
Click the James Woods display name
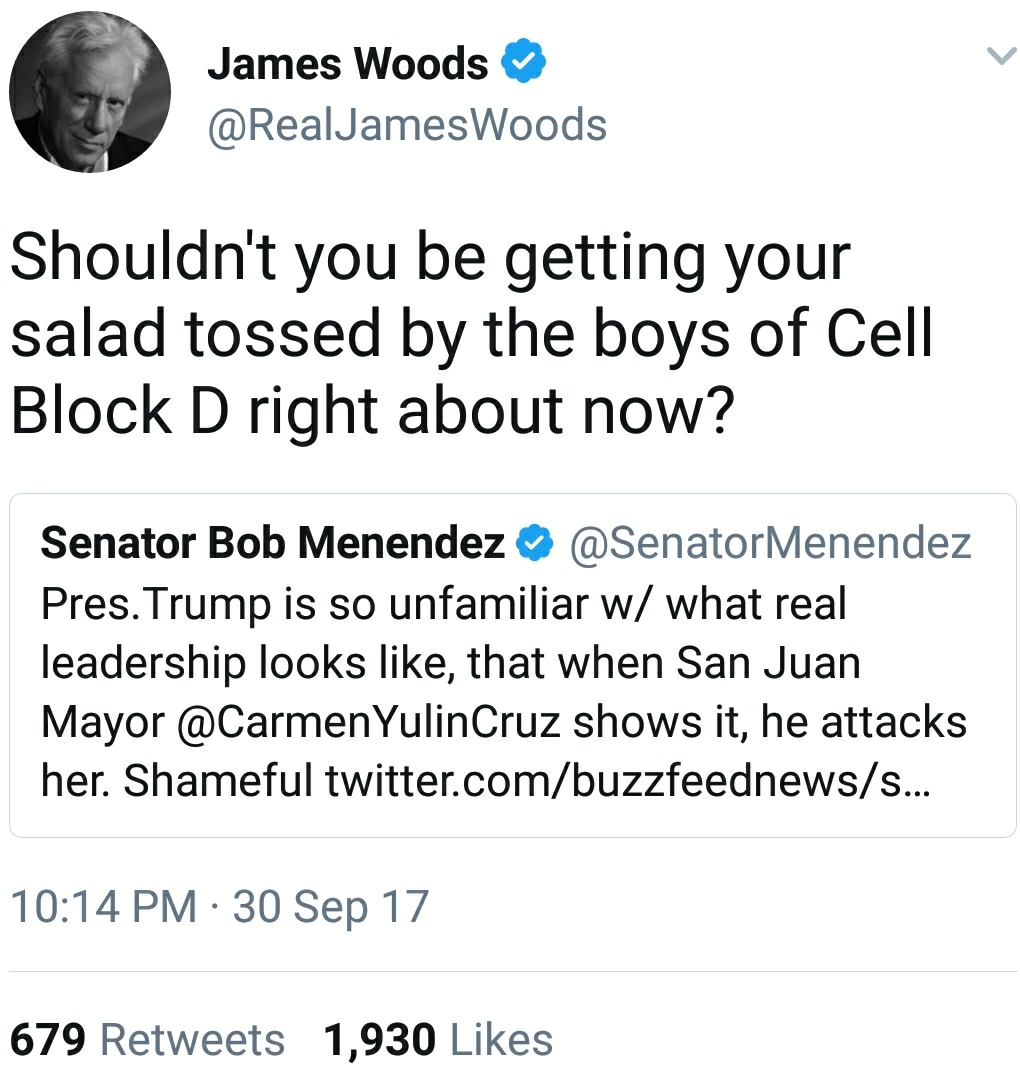tap(347, 65)
